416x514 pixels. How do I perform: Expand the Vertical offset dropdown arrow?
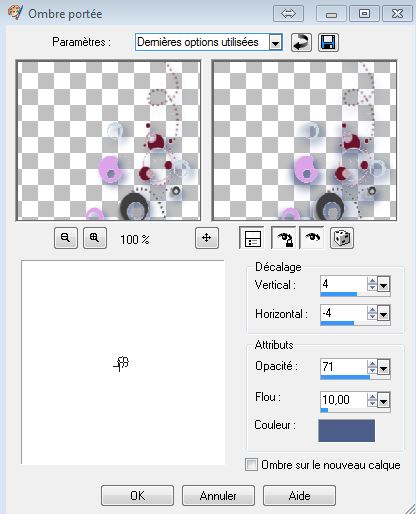coord(383,285)
